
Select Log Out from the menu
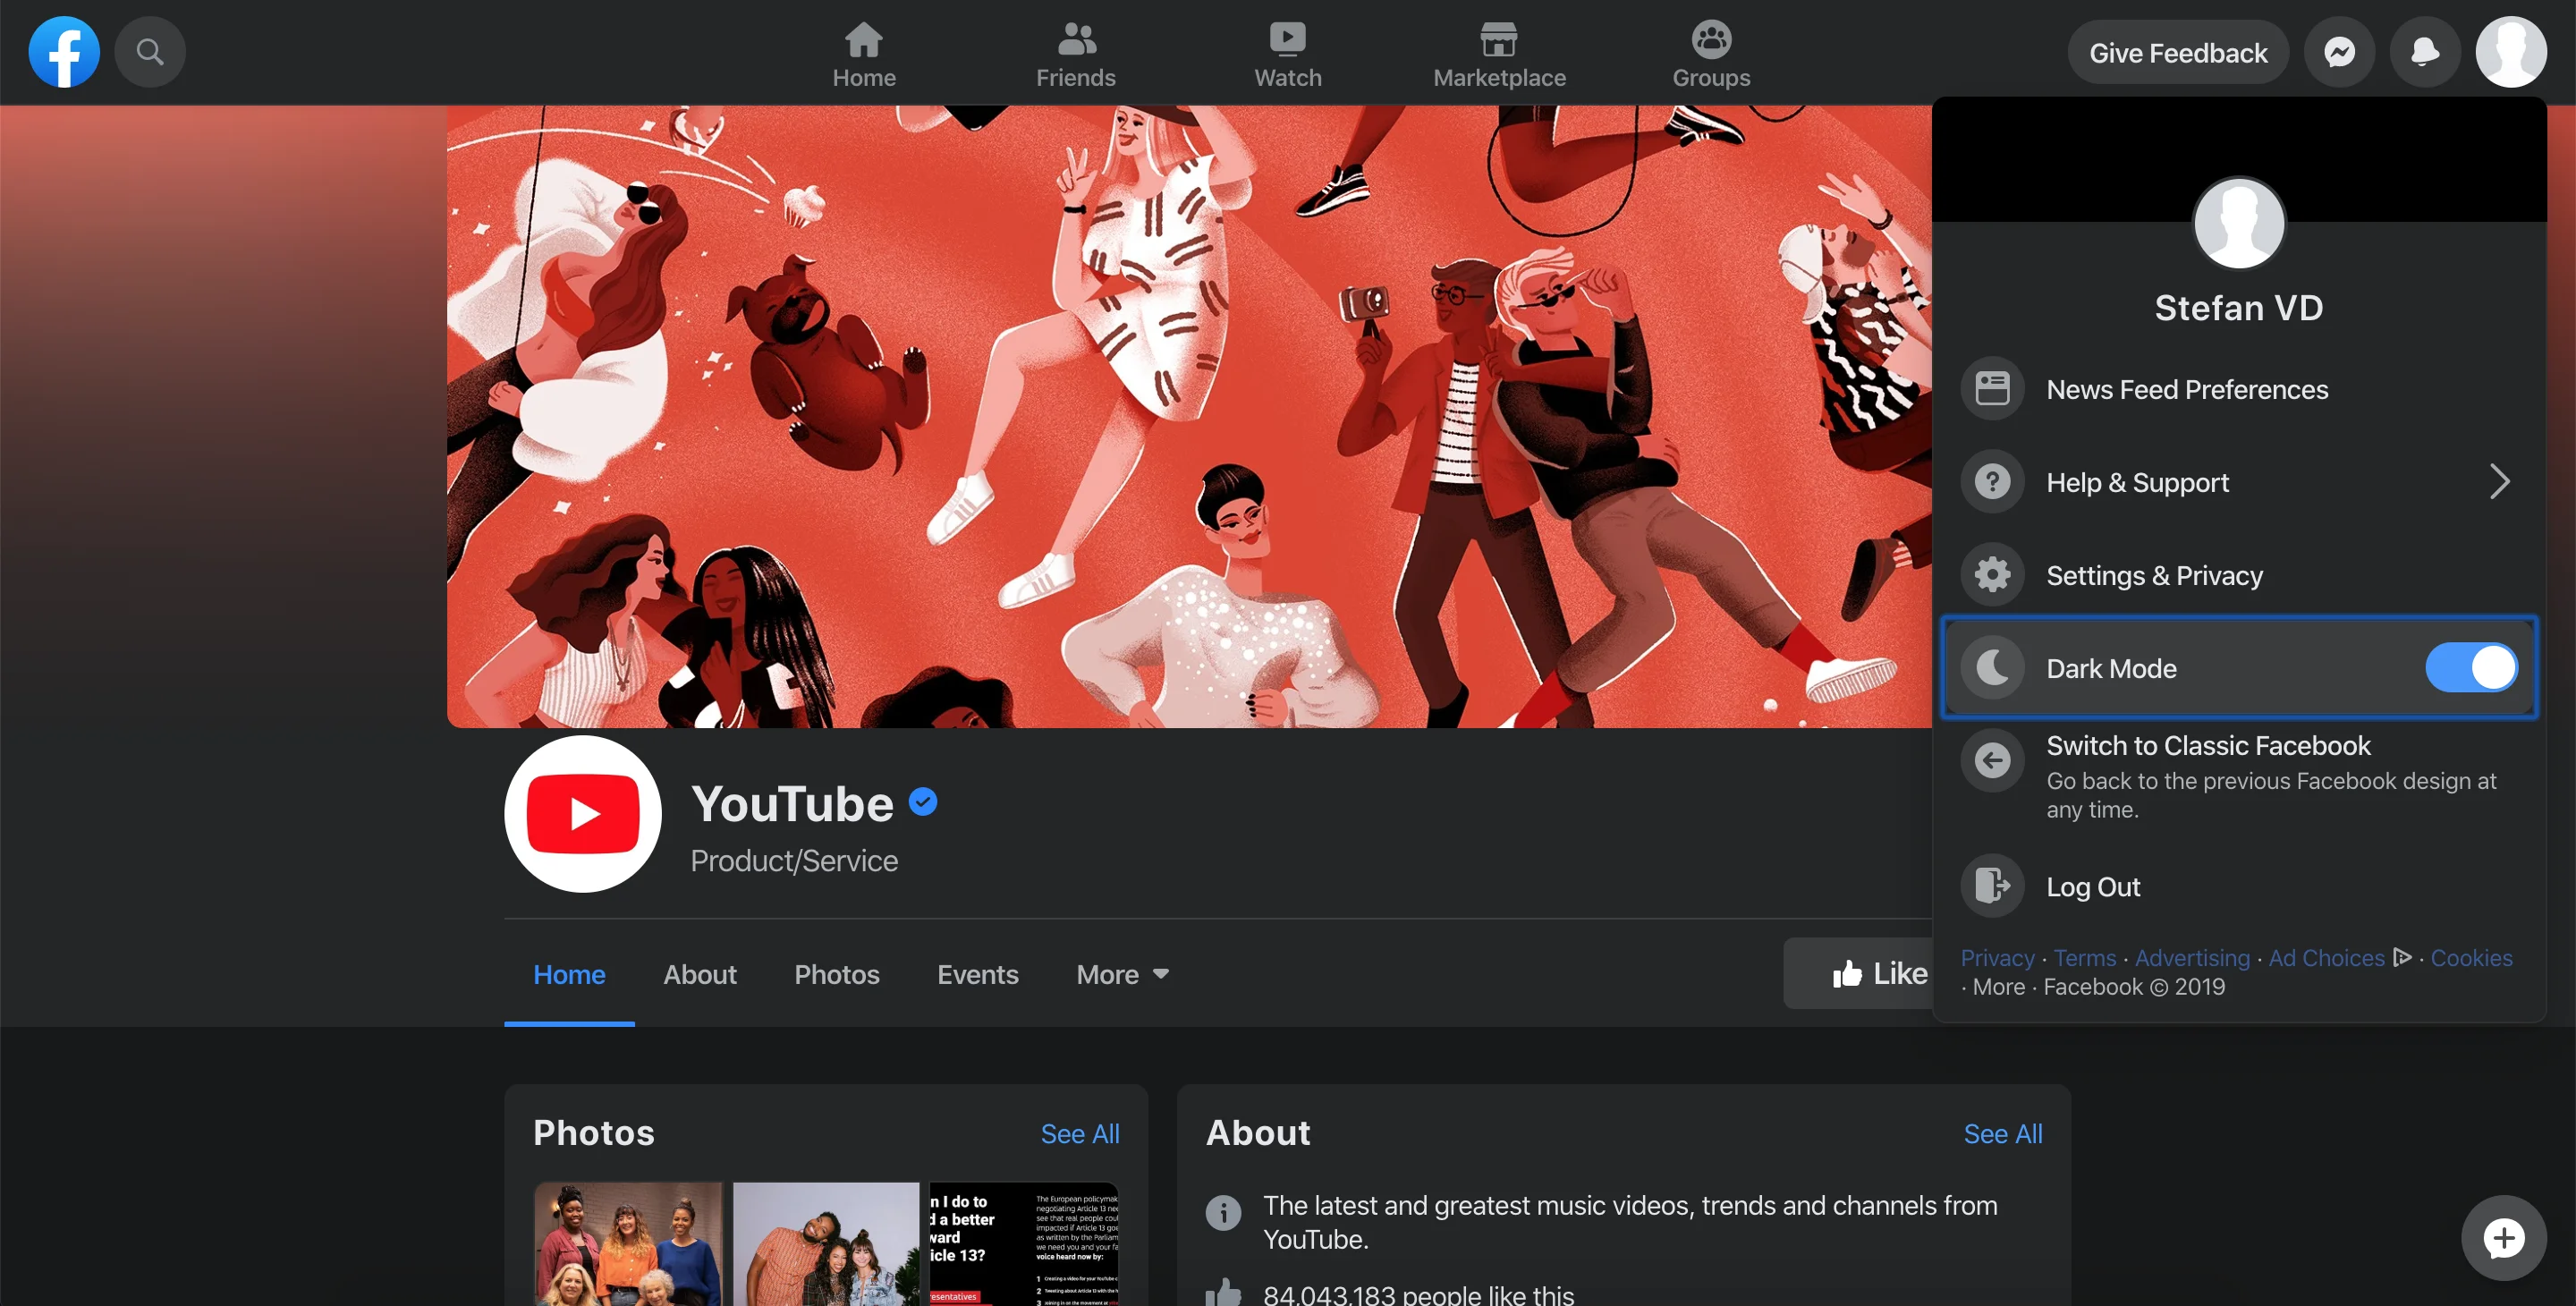pyautogui.click(x=2239, y=885)
